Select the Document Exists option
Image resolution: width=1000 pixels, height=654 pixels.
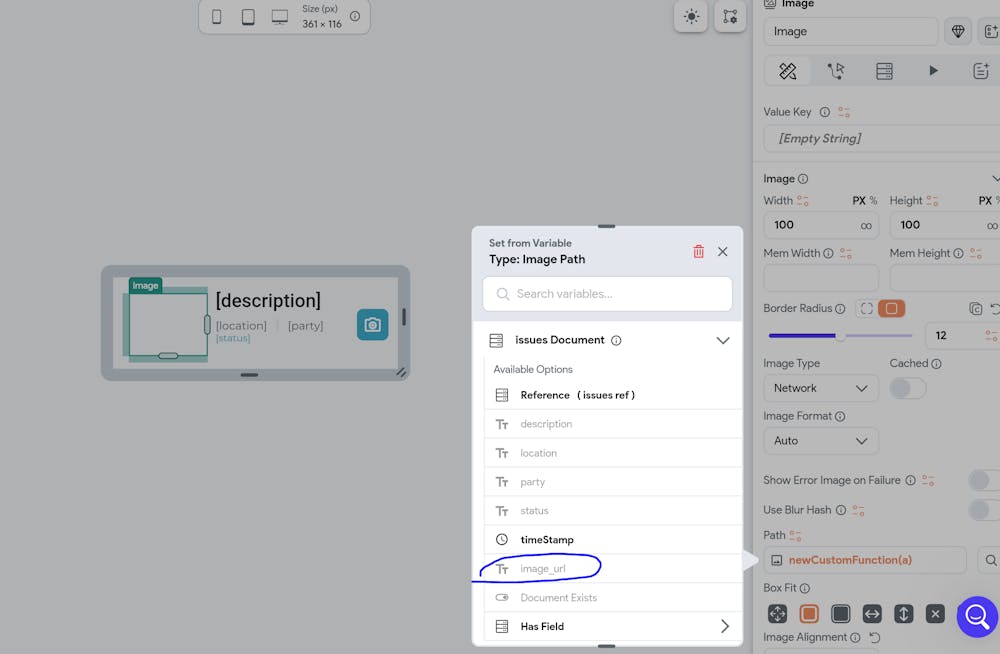[x=613, y=598]
